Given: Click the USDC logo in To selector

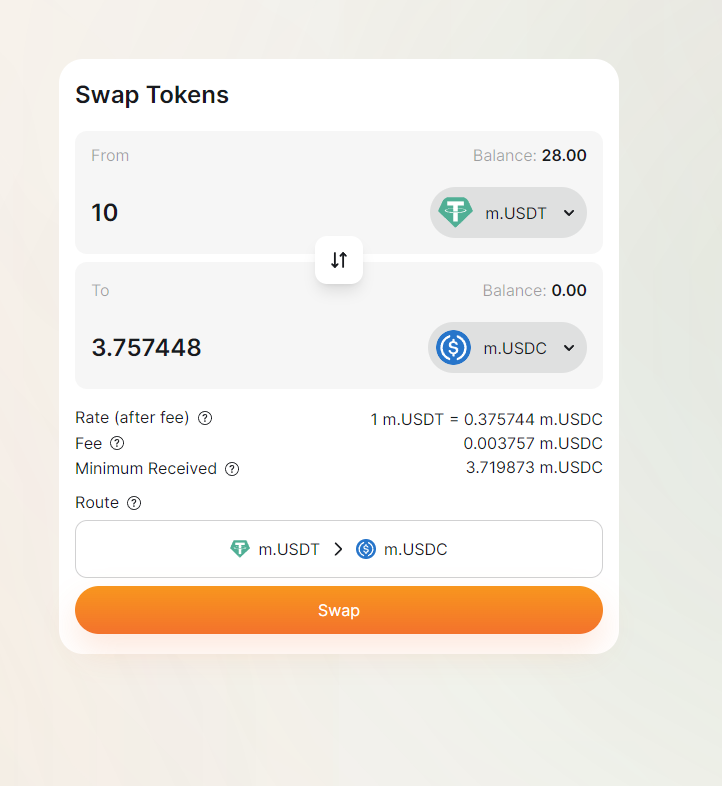Looking at the screenshot, I should click(x=454, y=348).
